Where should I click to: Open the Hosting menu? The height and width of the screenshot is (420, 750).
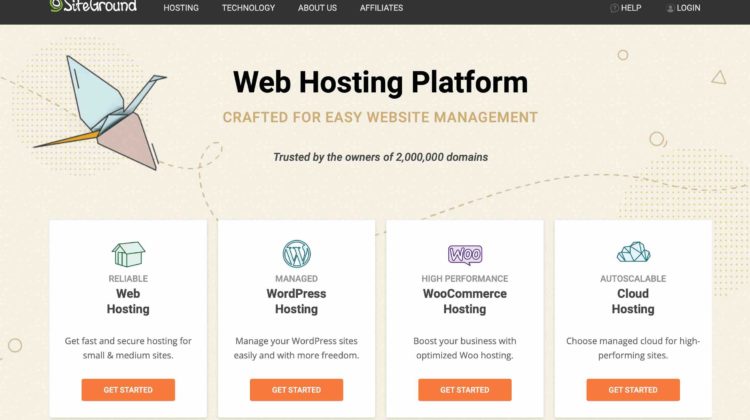coord(181,8)
